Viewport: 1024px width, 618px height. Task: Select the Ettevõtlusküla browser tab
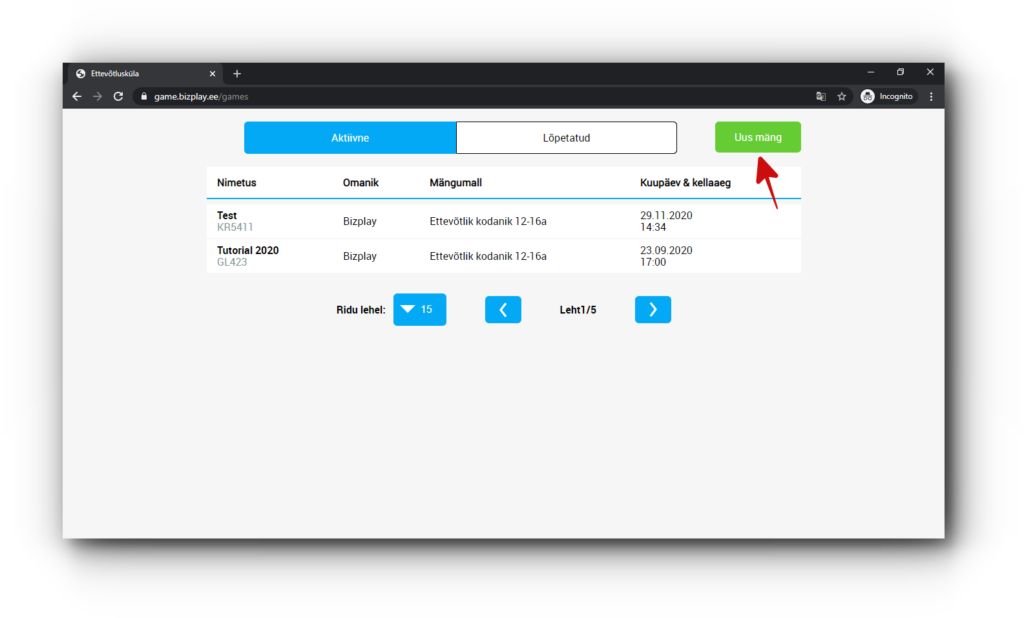tap(140, 74)
